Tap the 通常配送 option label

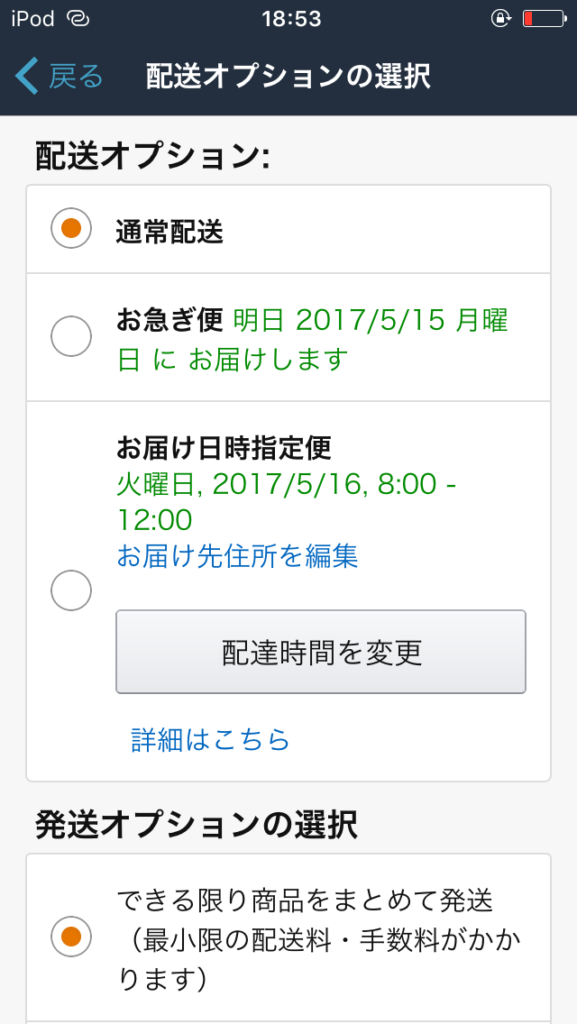170,231
